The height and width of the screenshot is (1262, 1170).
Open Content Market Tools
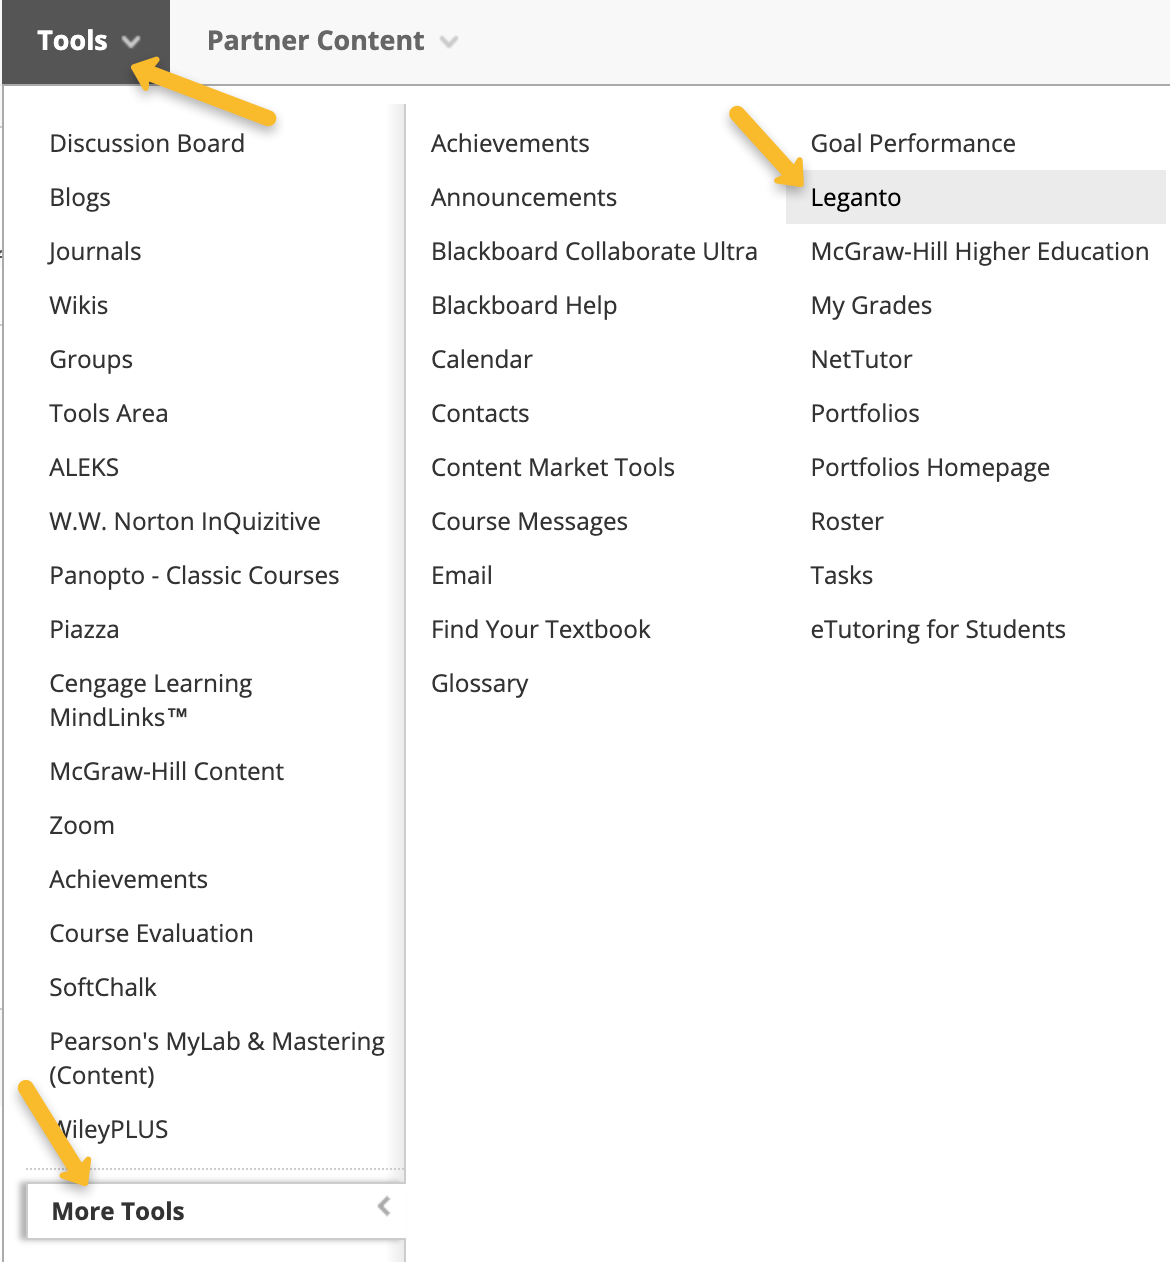[553, 467]
